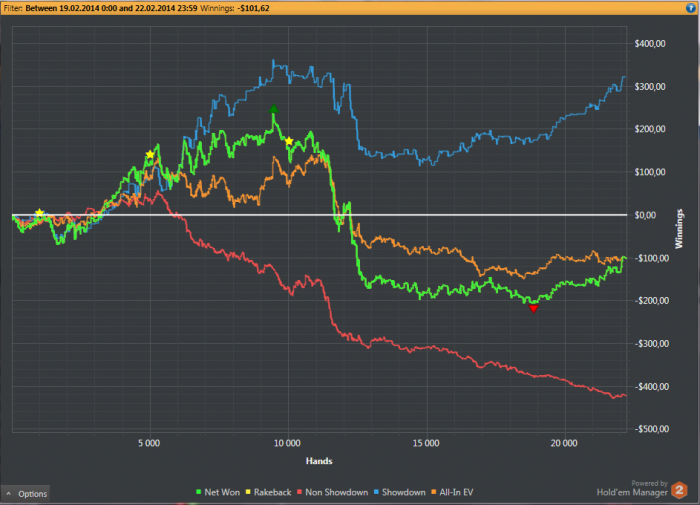
Task: Click the yellow star at chart start
Action: [40, 213]
